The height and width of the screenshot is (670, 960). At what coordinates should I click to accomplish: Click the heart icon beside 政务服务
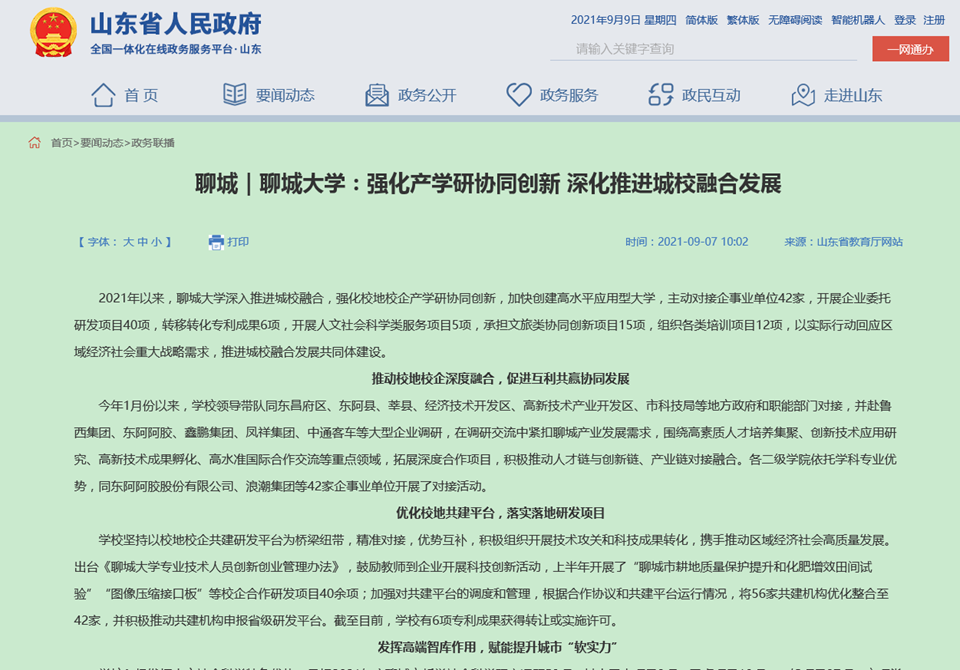[518, 95]
